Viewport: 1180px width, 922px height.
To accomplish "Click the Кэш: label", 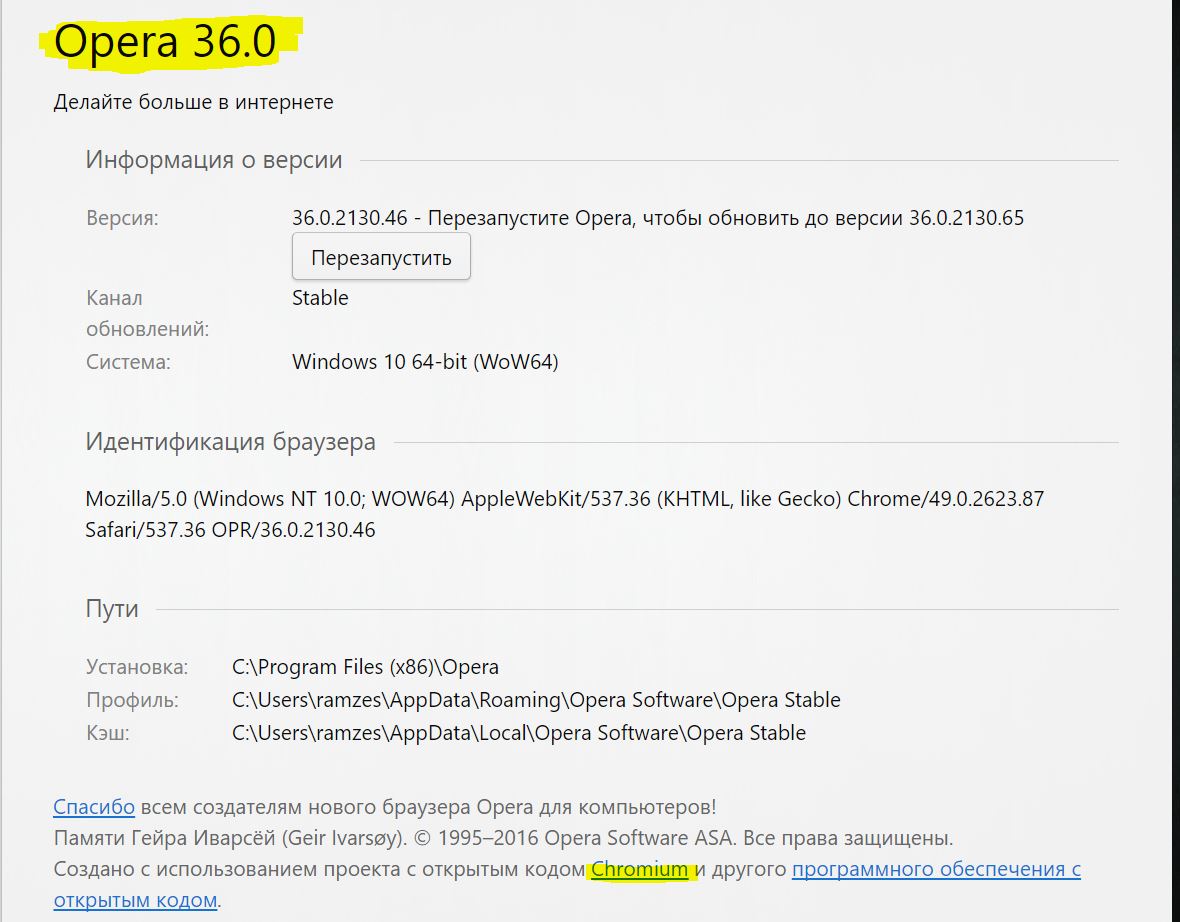I will (x=108, y=733).
